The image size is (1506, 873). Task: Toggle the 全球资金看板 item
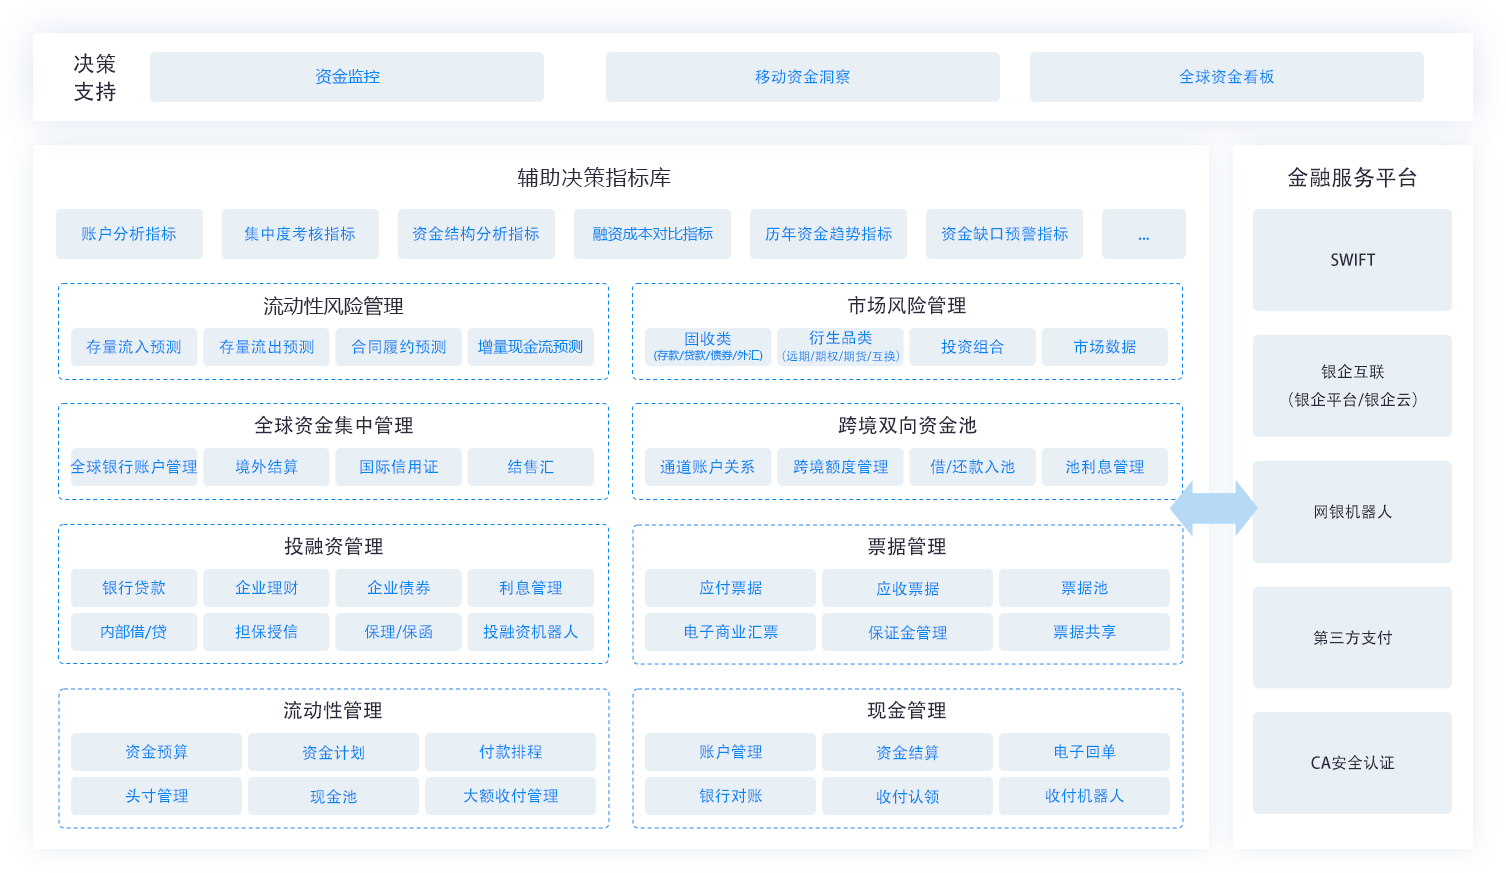1227,76
